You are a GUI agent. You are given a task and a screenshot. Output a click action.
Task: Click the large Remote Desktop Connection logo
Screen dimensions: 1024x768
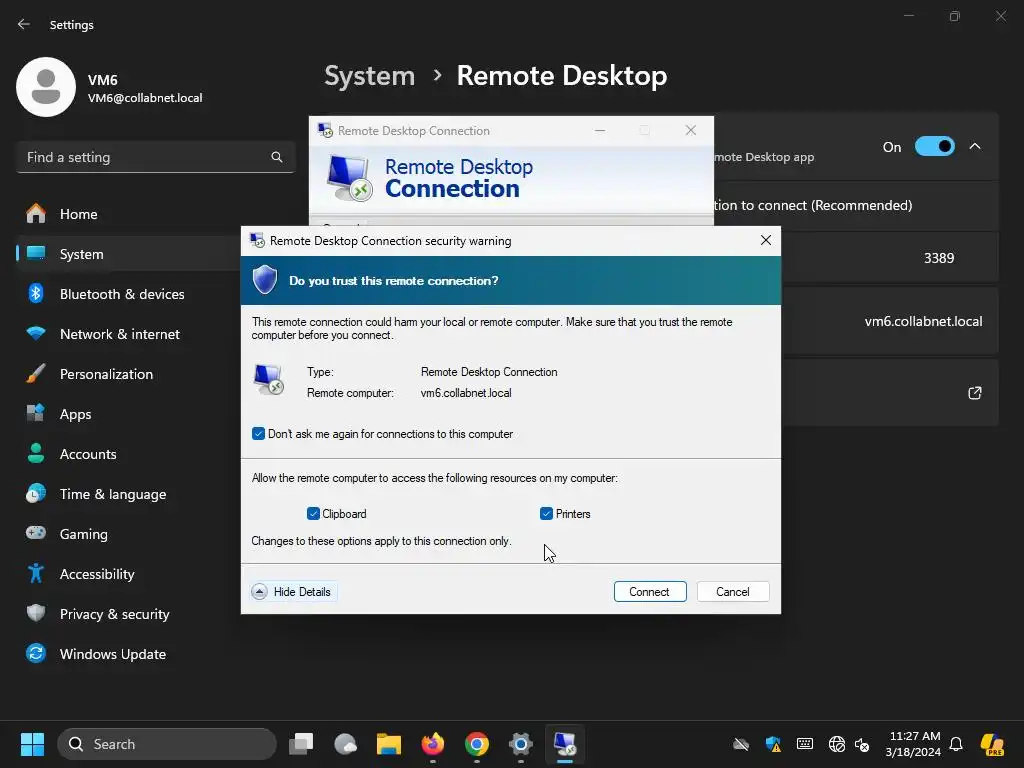[349, 178]
